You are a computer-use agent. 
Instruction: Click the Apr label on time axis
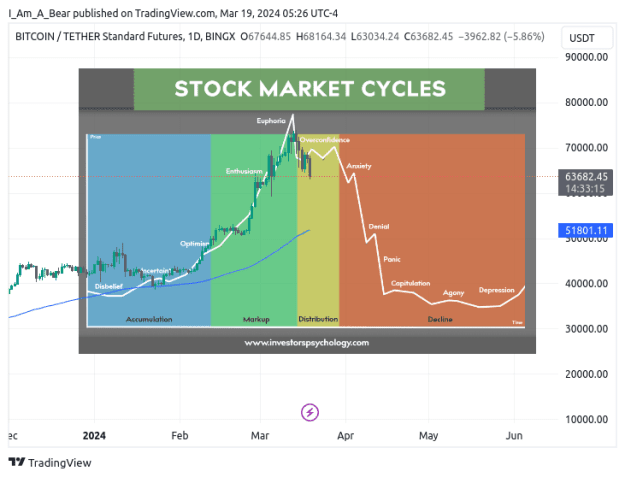point(345,436)
